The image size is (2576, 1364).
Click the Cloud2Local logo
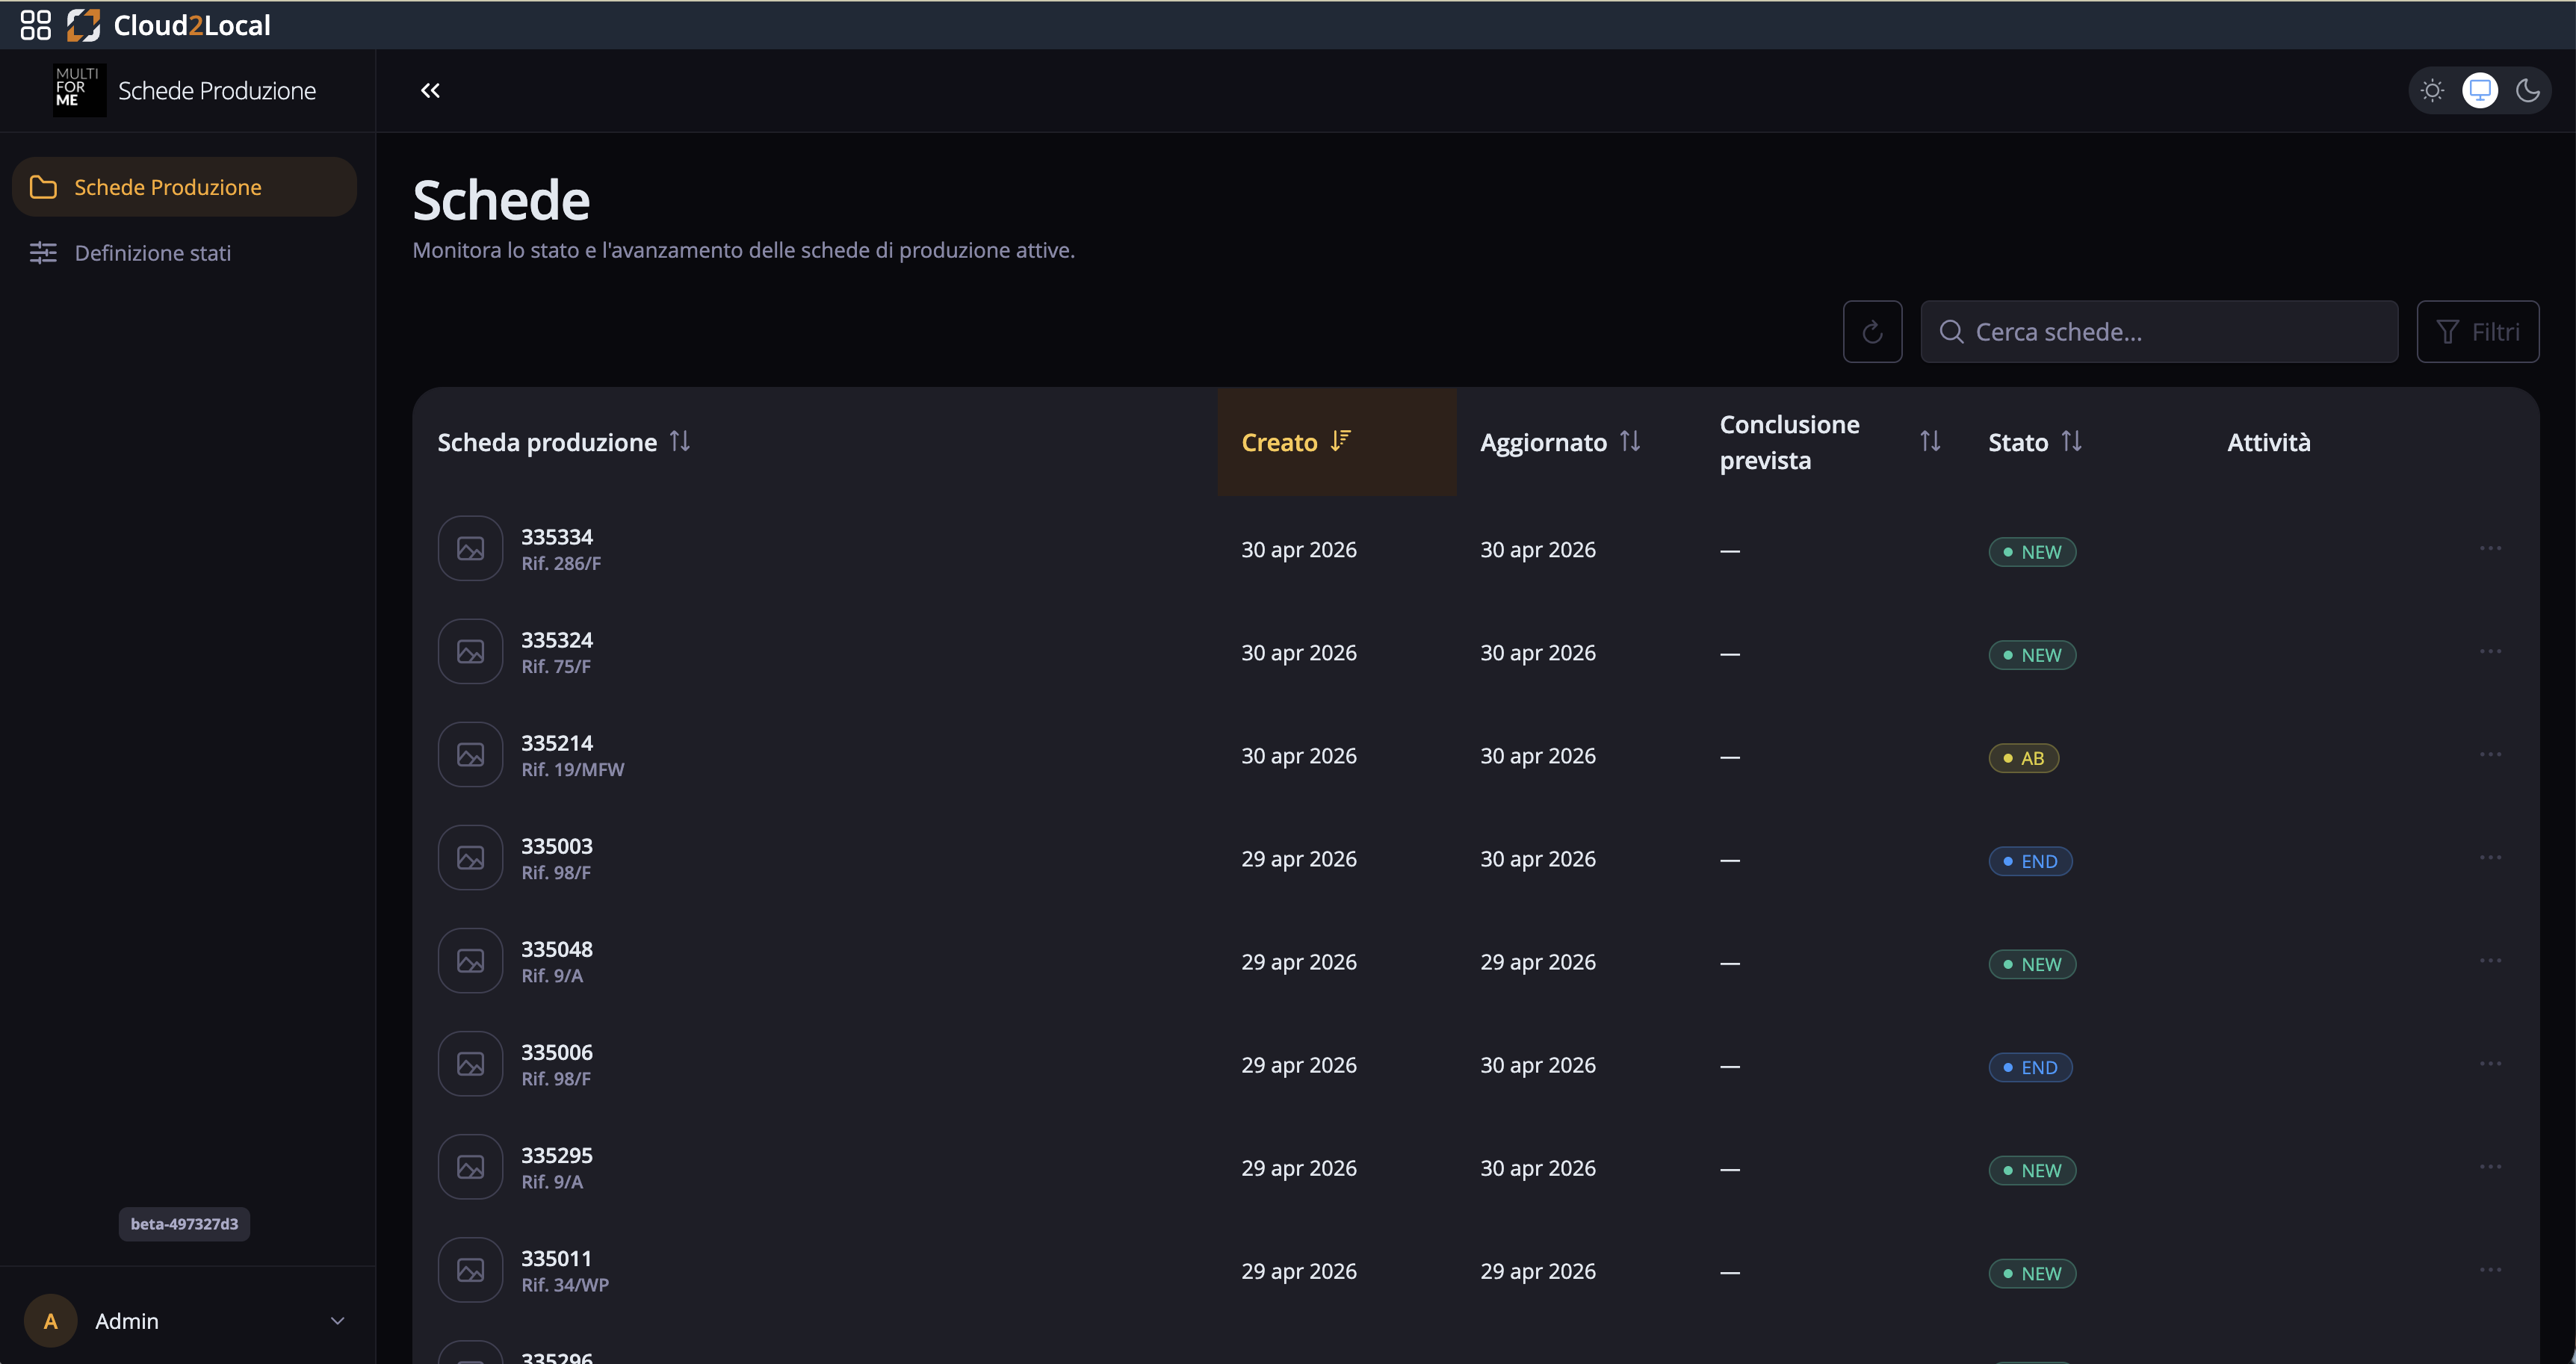[x=169, y=25]
